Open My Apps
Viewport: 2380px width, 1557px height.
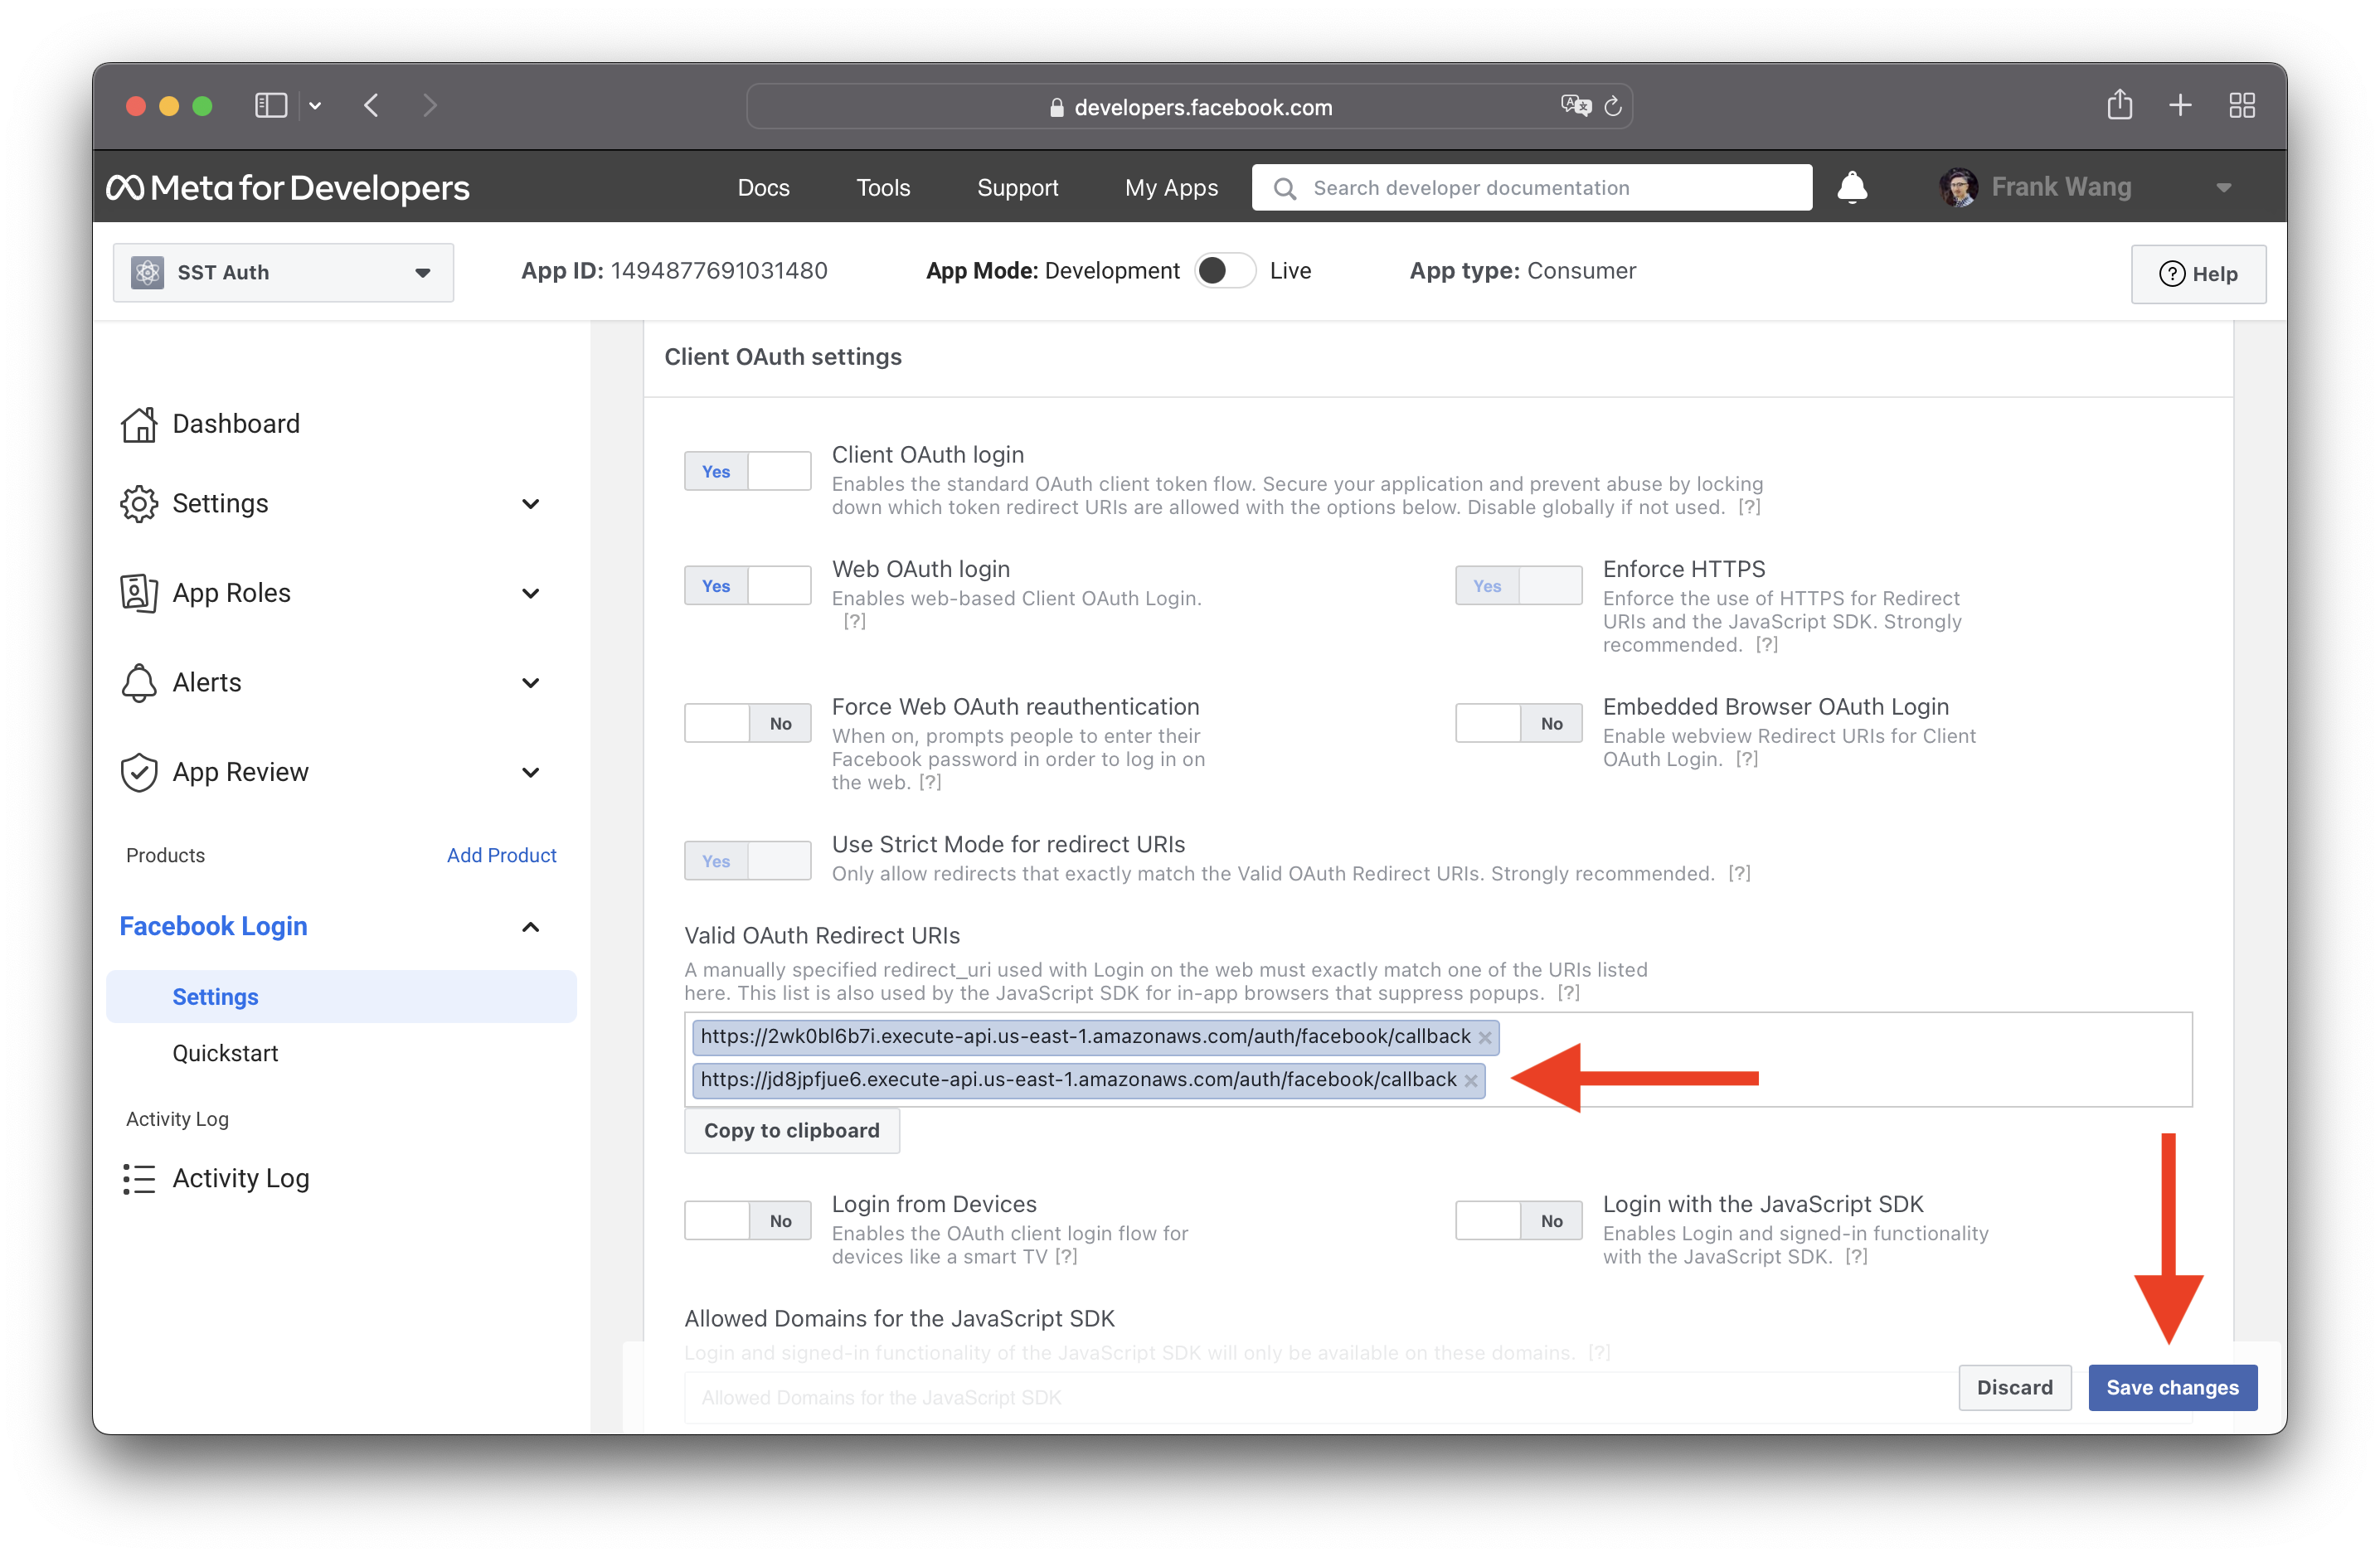click(1171, 188)
